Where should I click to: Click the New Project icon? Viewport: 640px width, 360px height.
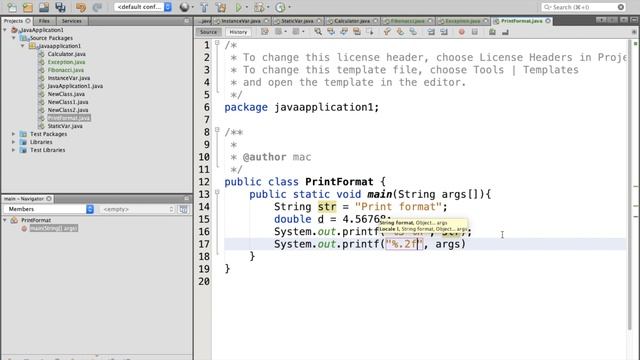[x=28, y=7]
